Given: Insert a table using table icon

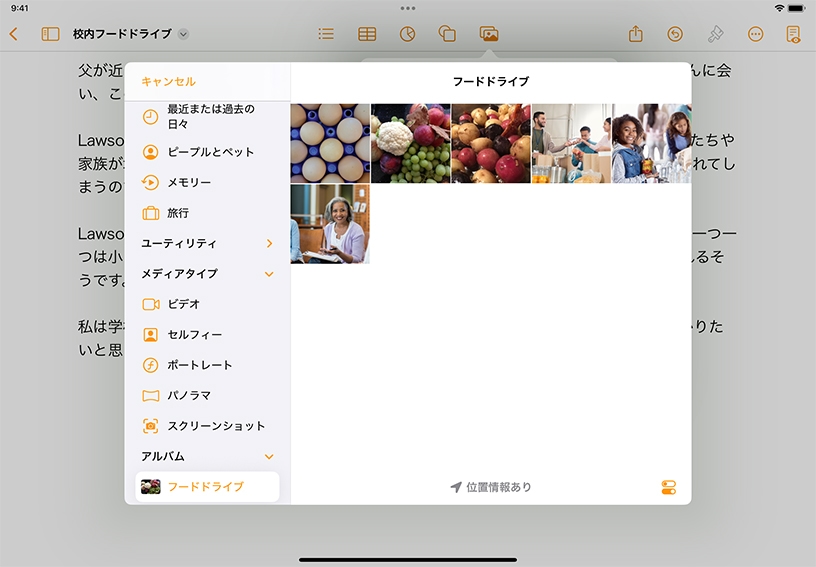Looking at the screenshot, I should [367, 34].
